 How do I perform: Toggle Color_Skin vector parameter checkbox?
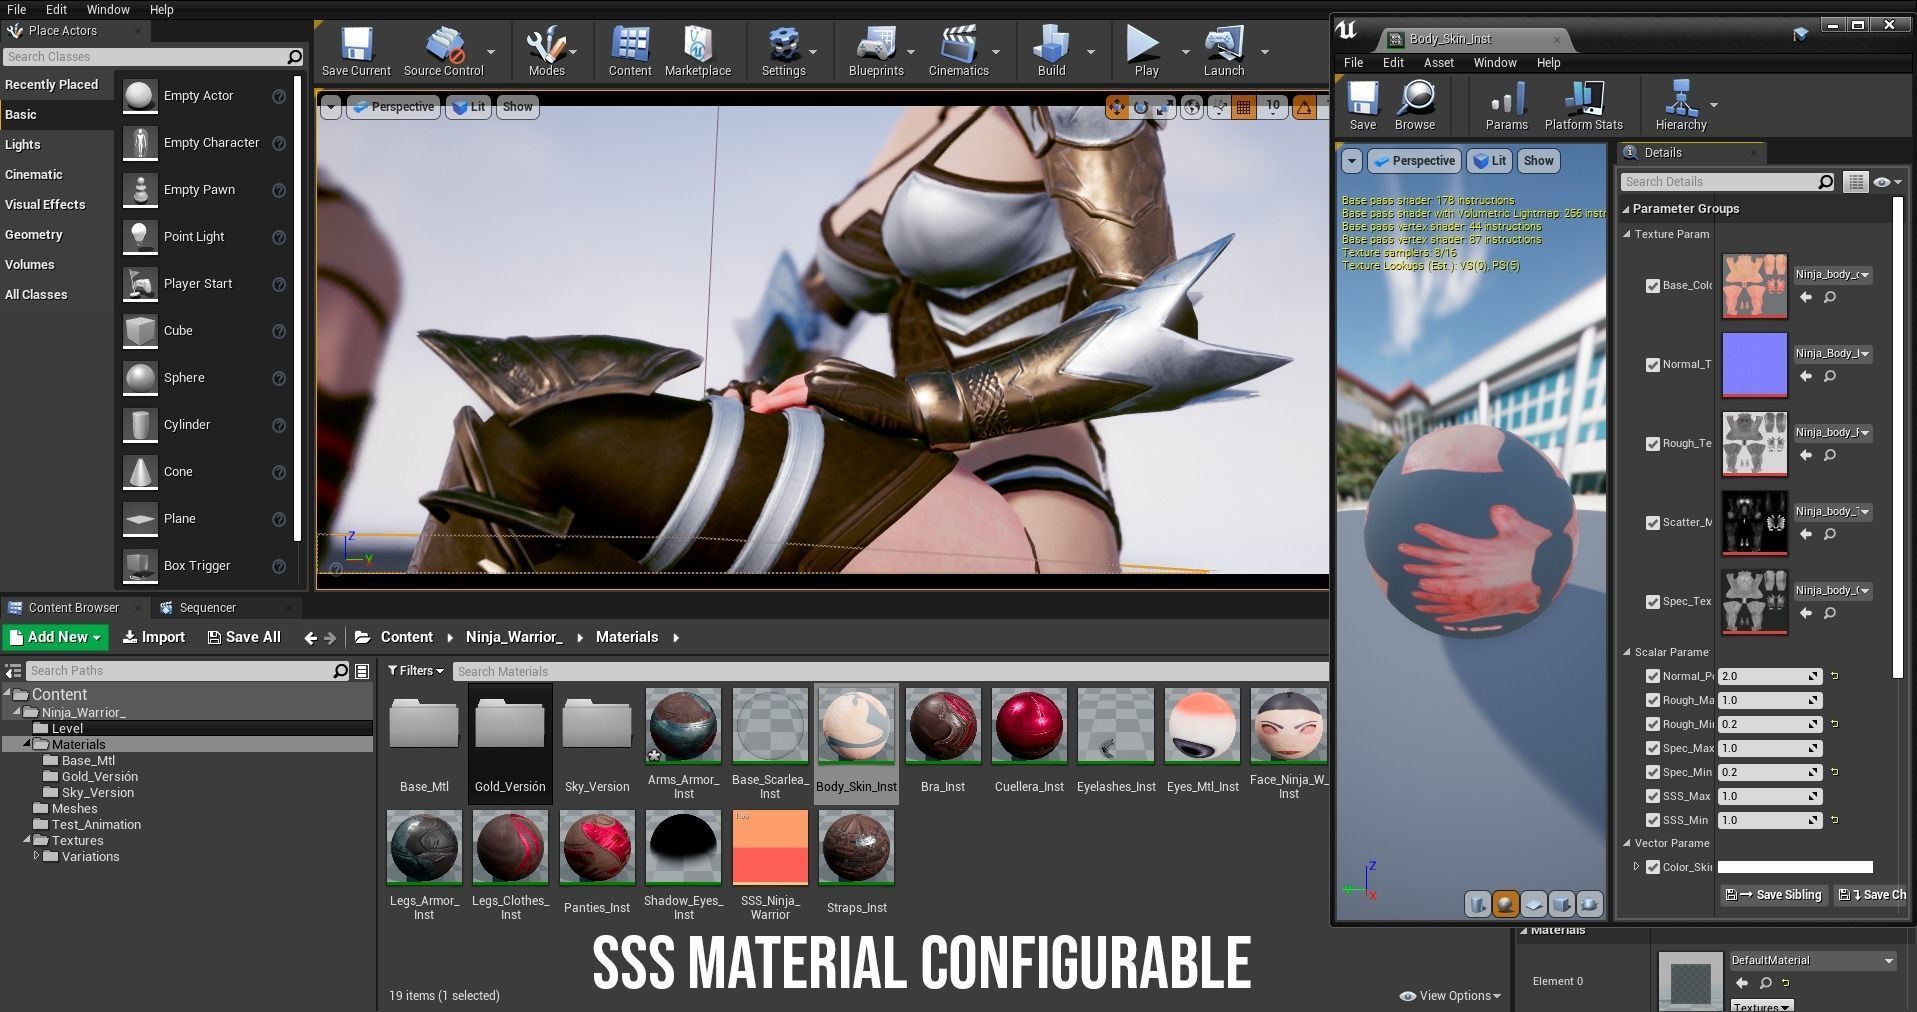click(x=1653, y=867)
